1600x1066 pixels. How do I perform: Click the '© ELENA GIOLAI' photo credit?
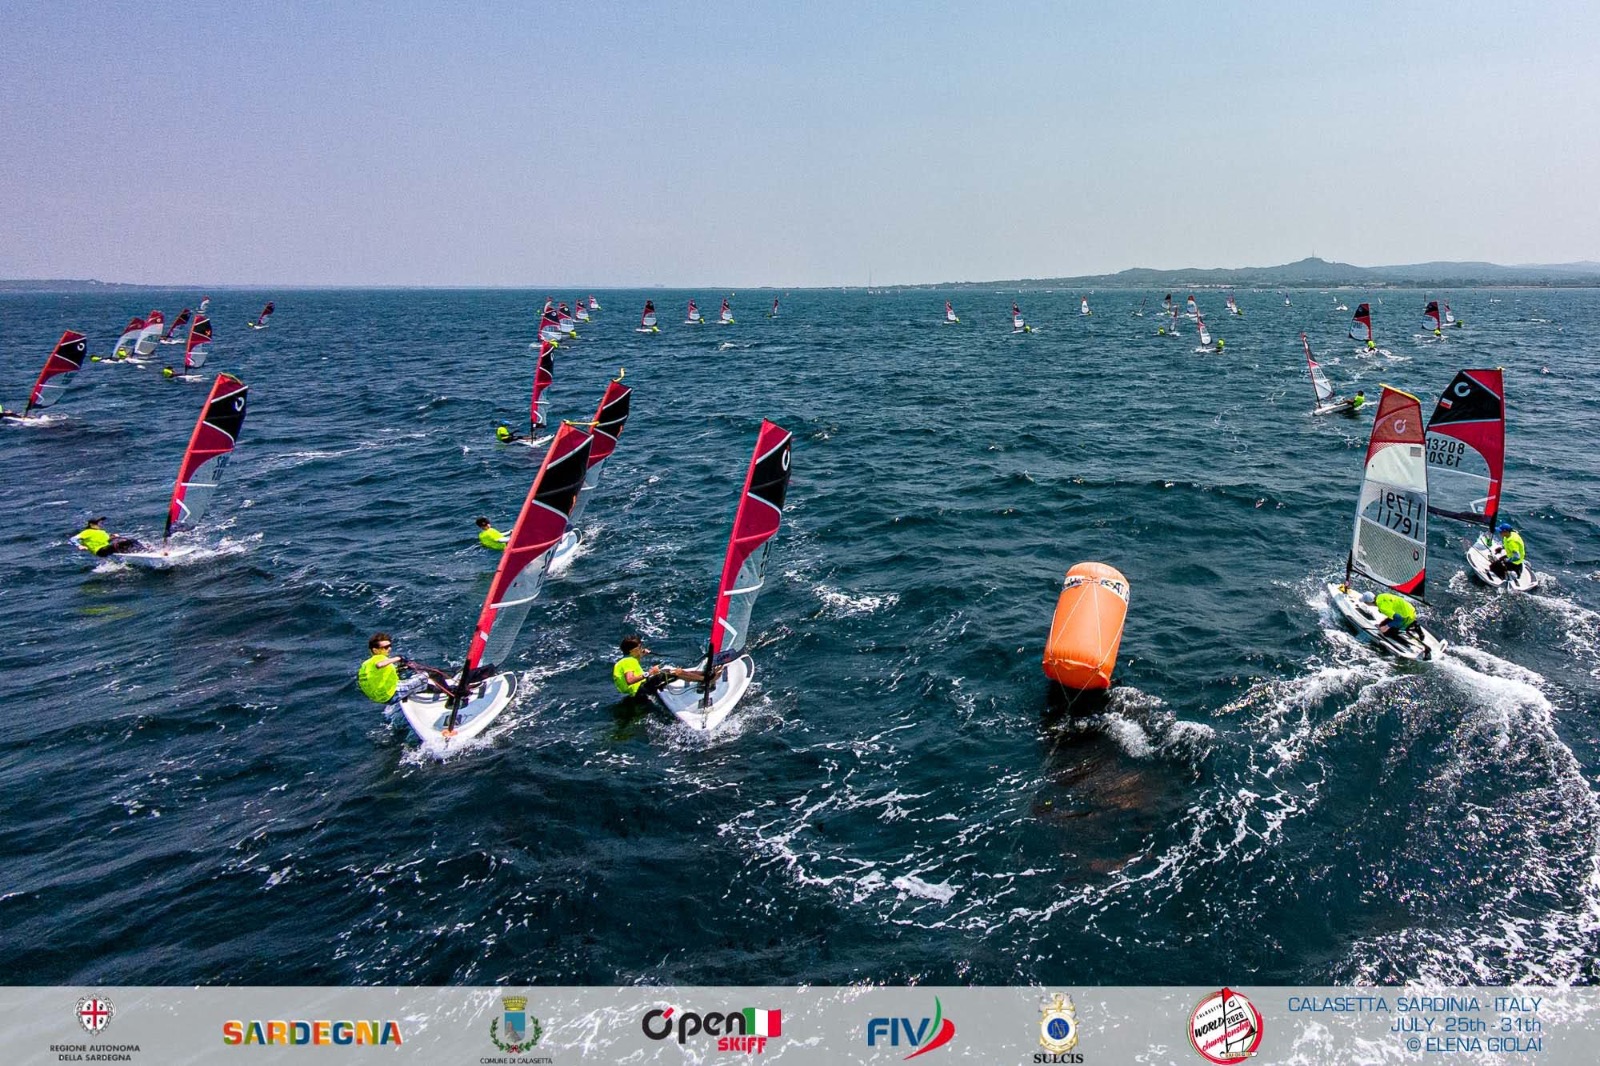1474,1044
